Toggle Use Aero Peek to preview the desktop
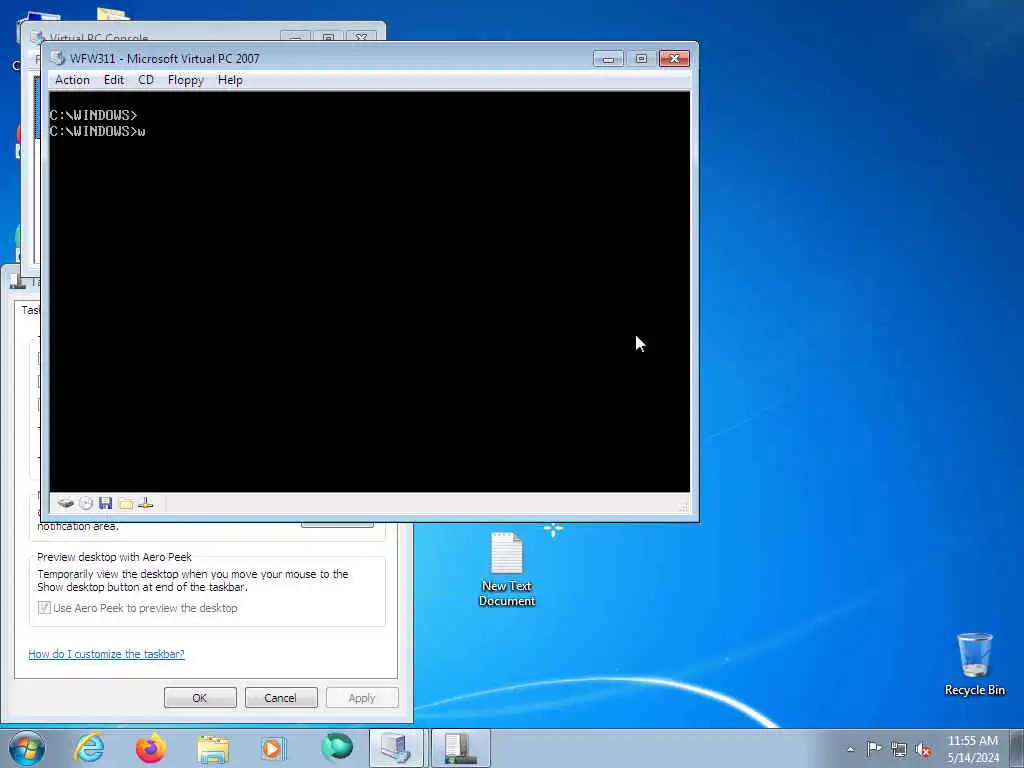 tap(44, 608)
